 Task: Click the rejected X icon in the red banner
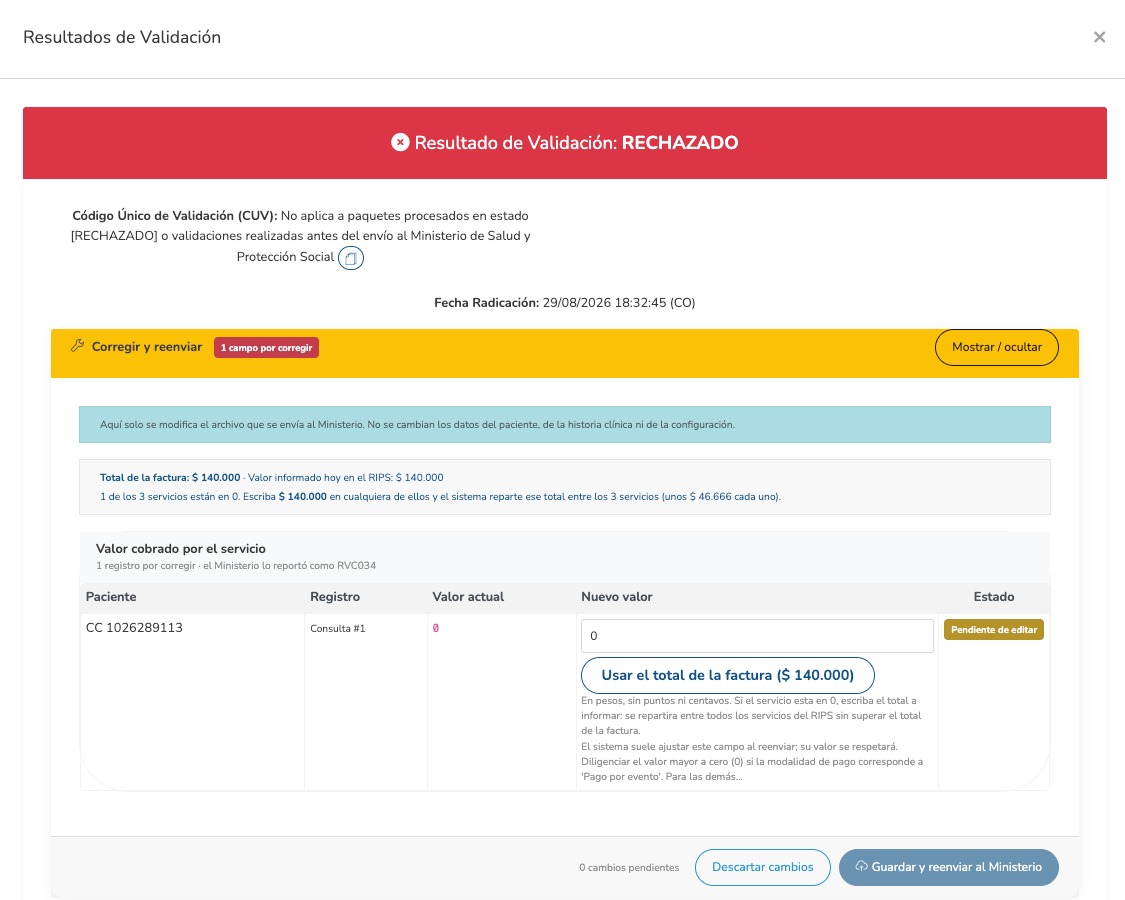[x=400, y=142]
